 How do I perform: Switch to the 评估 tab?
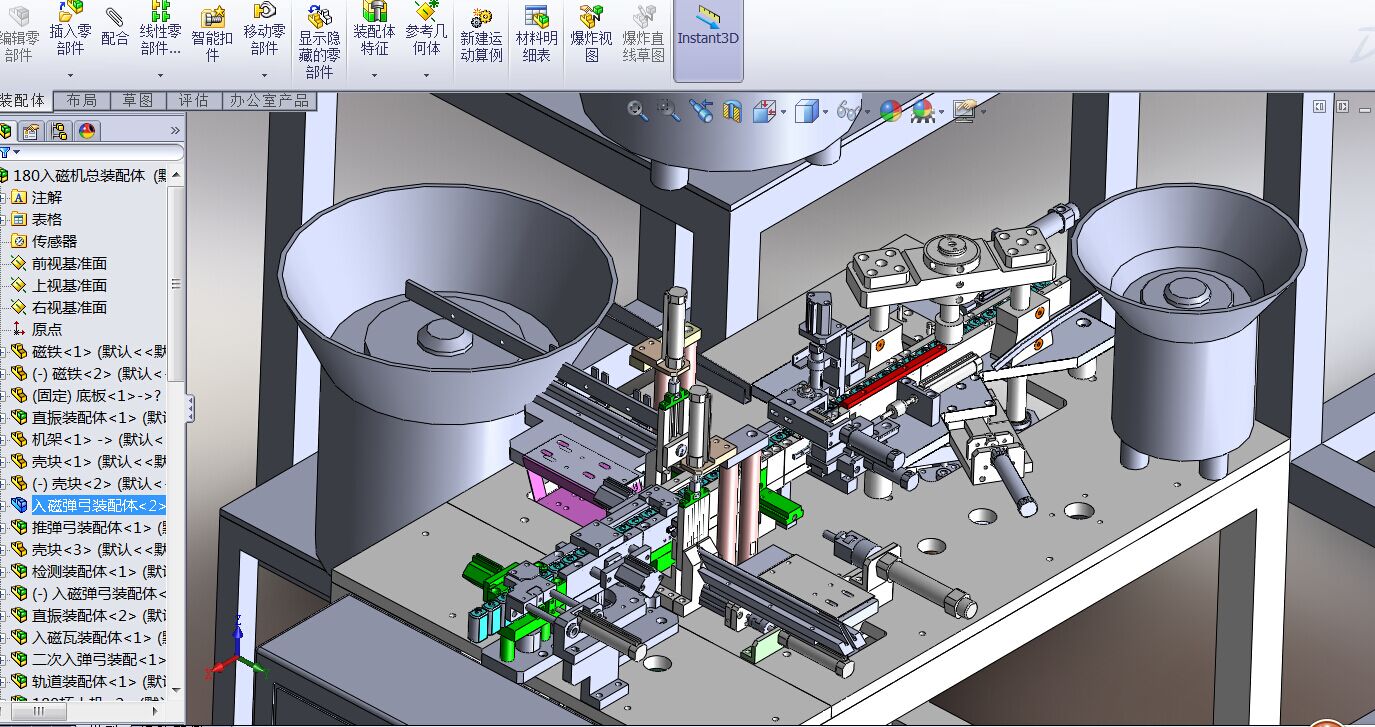(193, 100)
